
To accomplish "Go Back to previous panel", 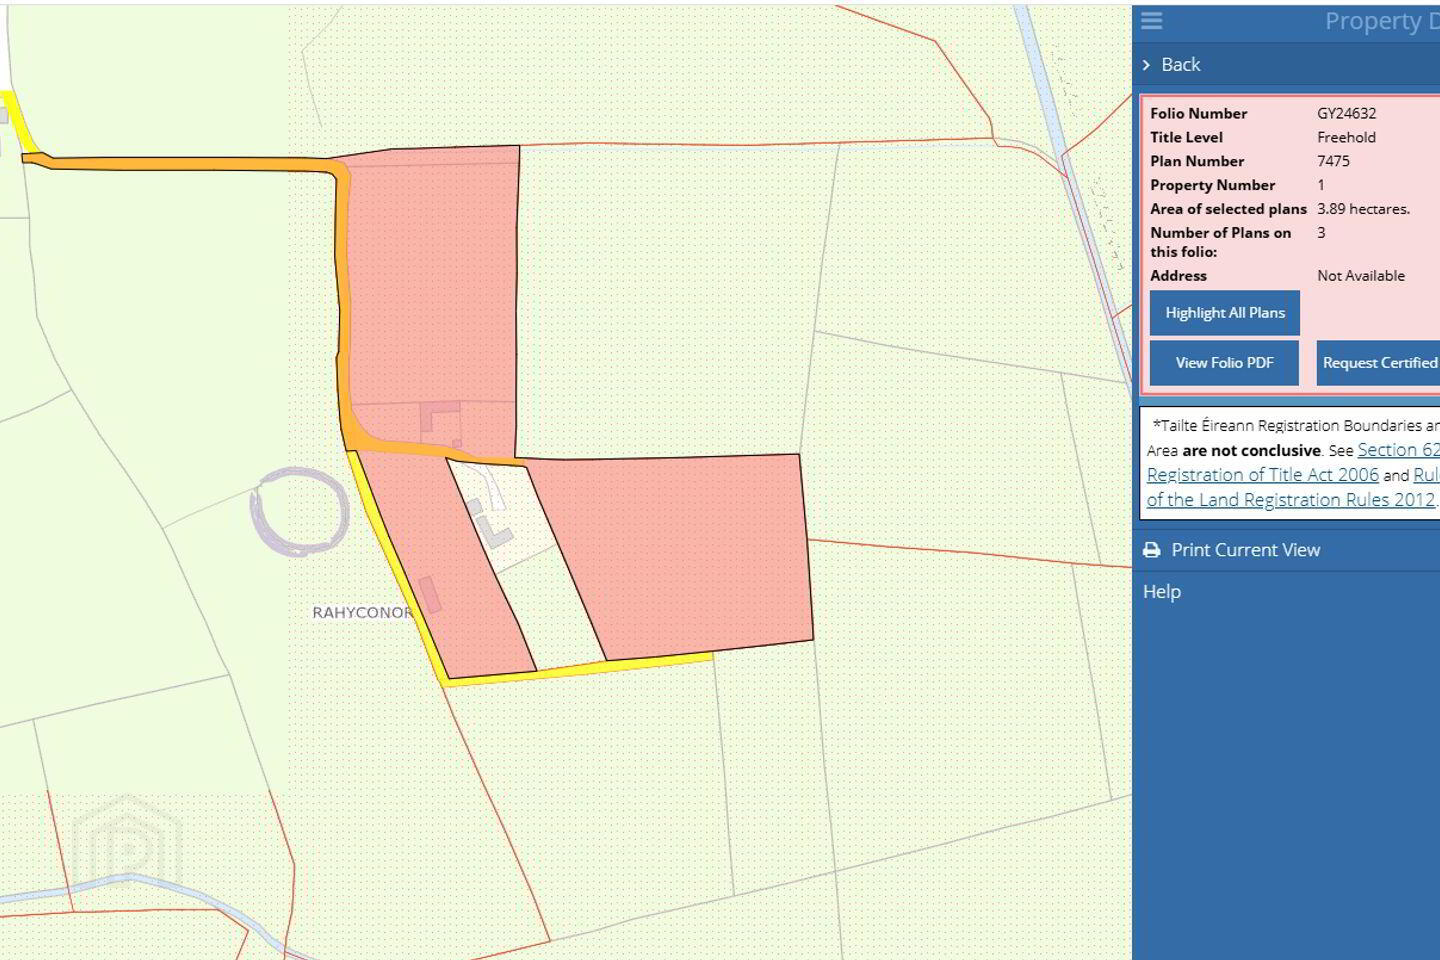I will click(1180, 65).
